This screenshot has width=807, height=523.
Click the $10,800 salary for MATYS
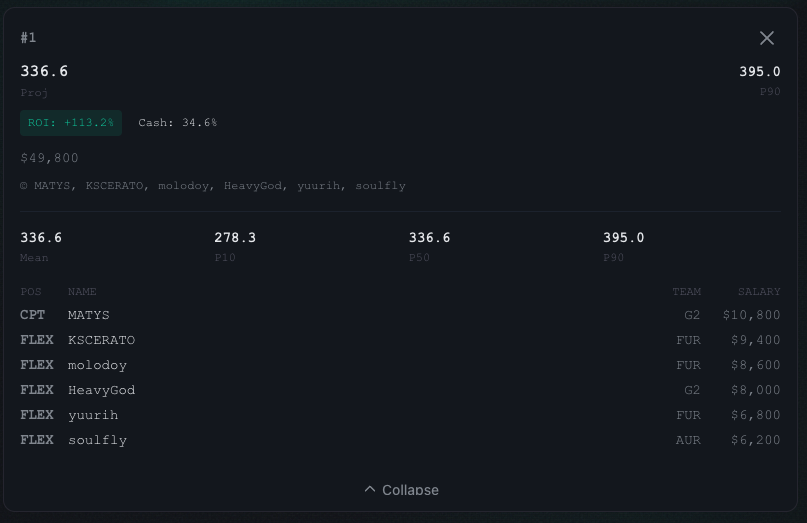(x=751, y=315)
